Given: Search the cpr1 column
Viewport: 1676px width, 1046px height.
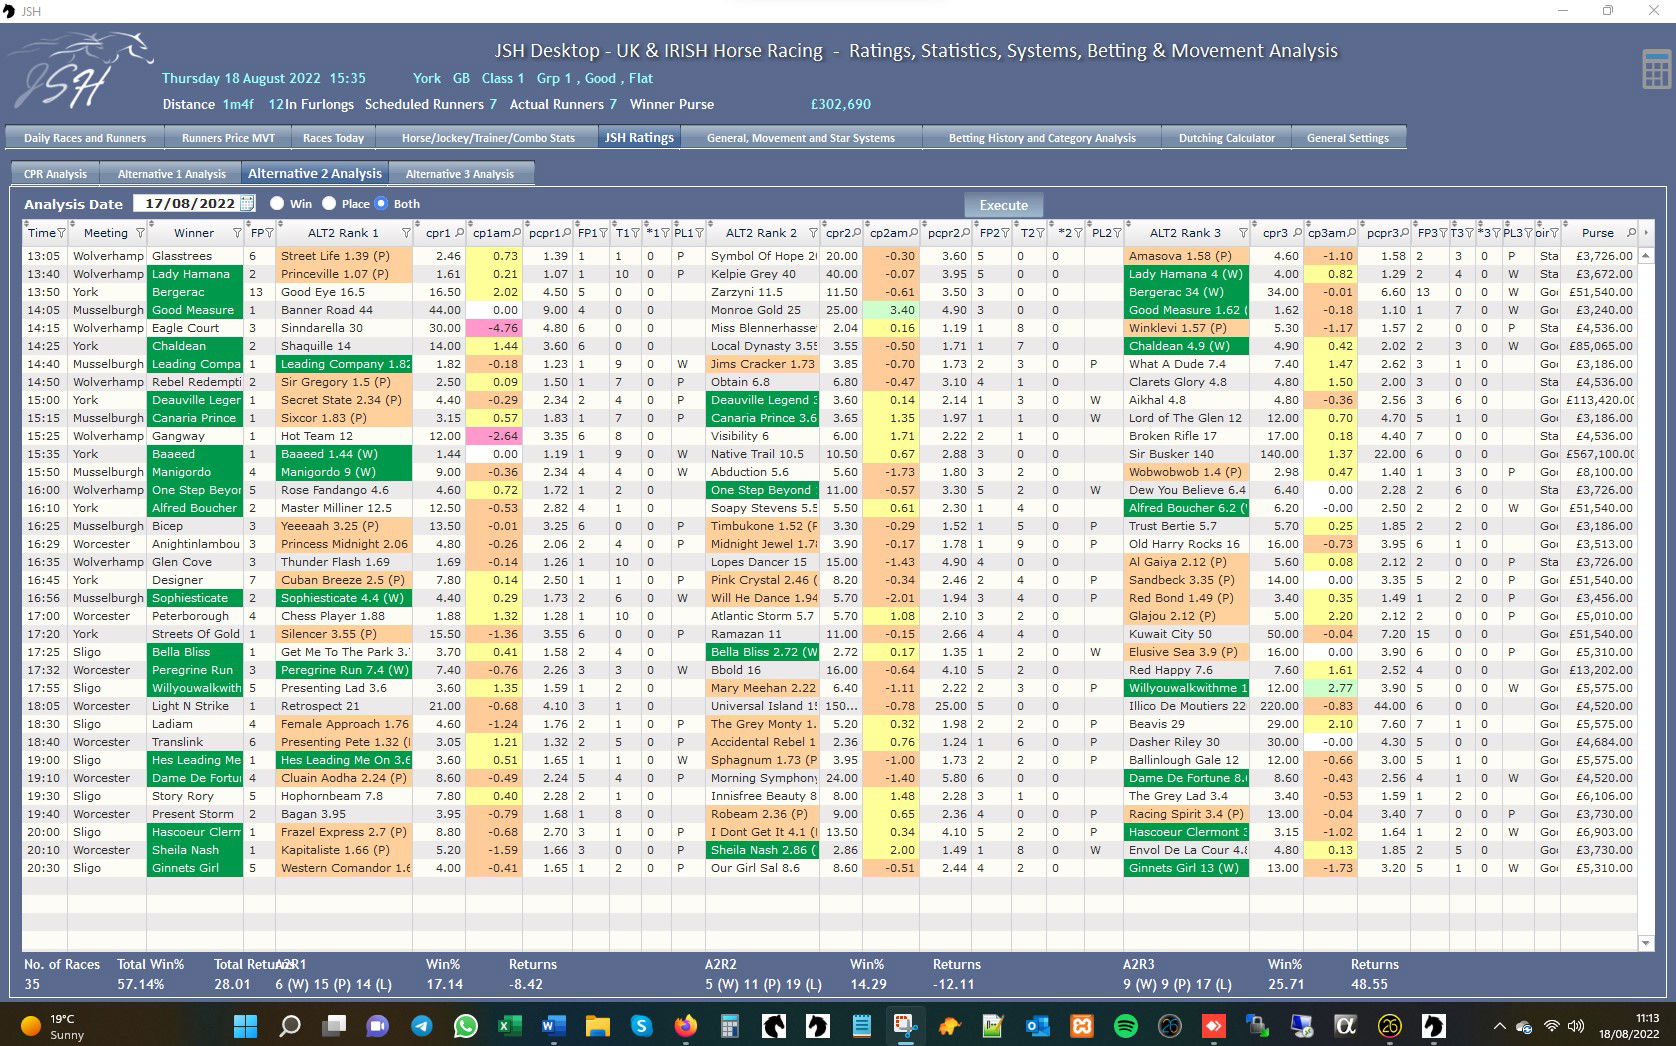Looking at the screenshot, I should [x=459, y=233].
